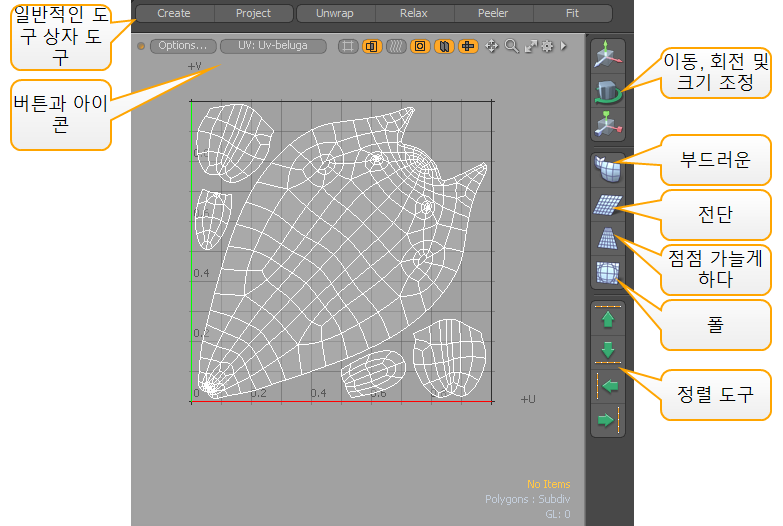Open the Relax tab
This screenshot has width=783, height=526.
click(x=413, y=14)
